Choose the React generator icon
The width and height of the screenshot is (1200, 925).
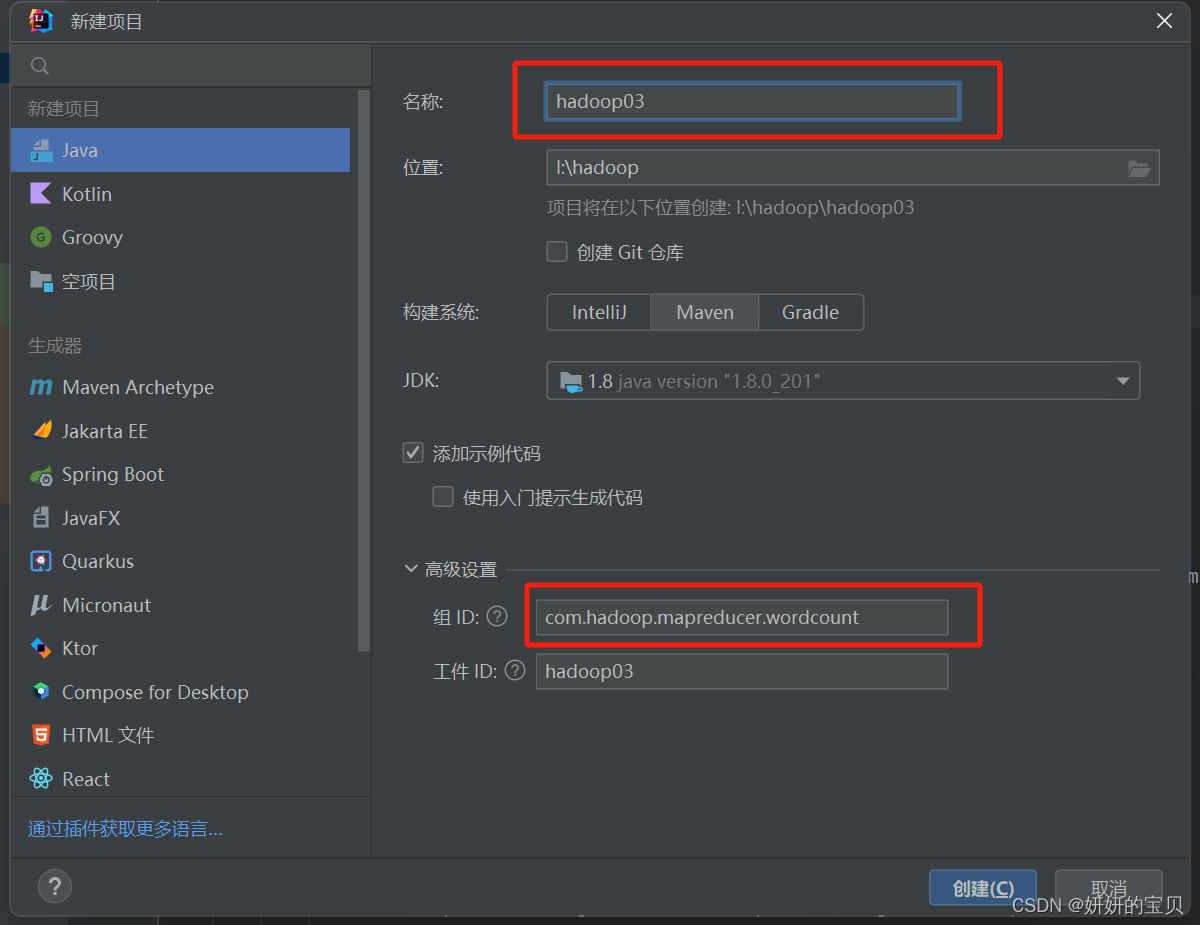click(41, 779)
